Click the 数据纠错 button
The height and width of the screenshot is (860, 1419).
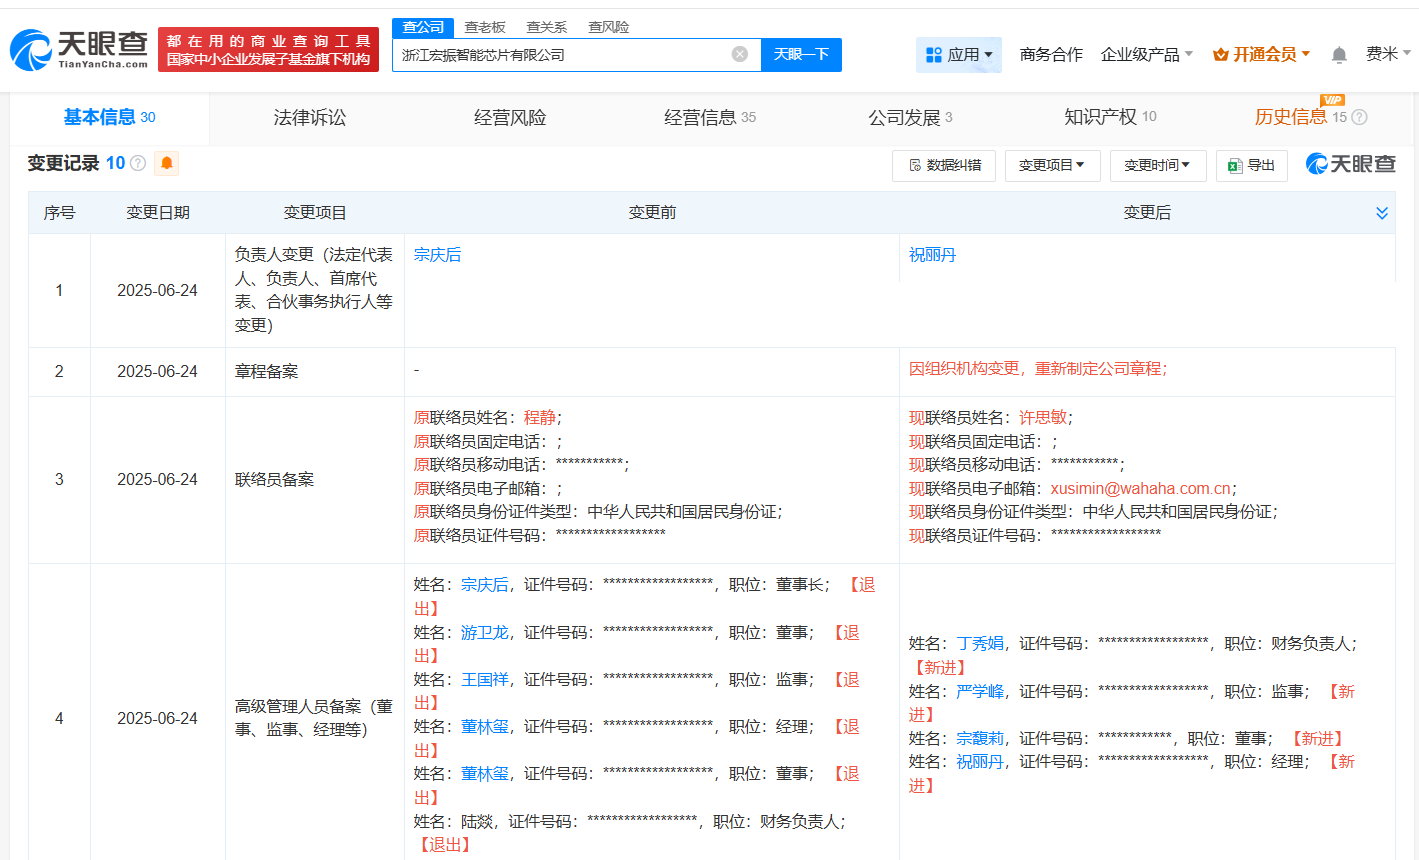(x=943, y=165)
